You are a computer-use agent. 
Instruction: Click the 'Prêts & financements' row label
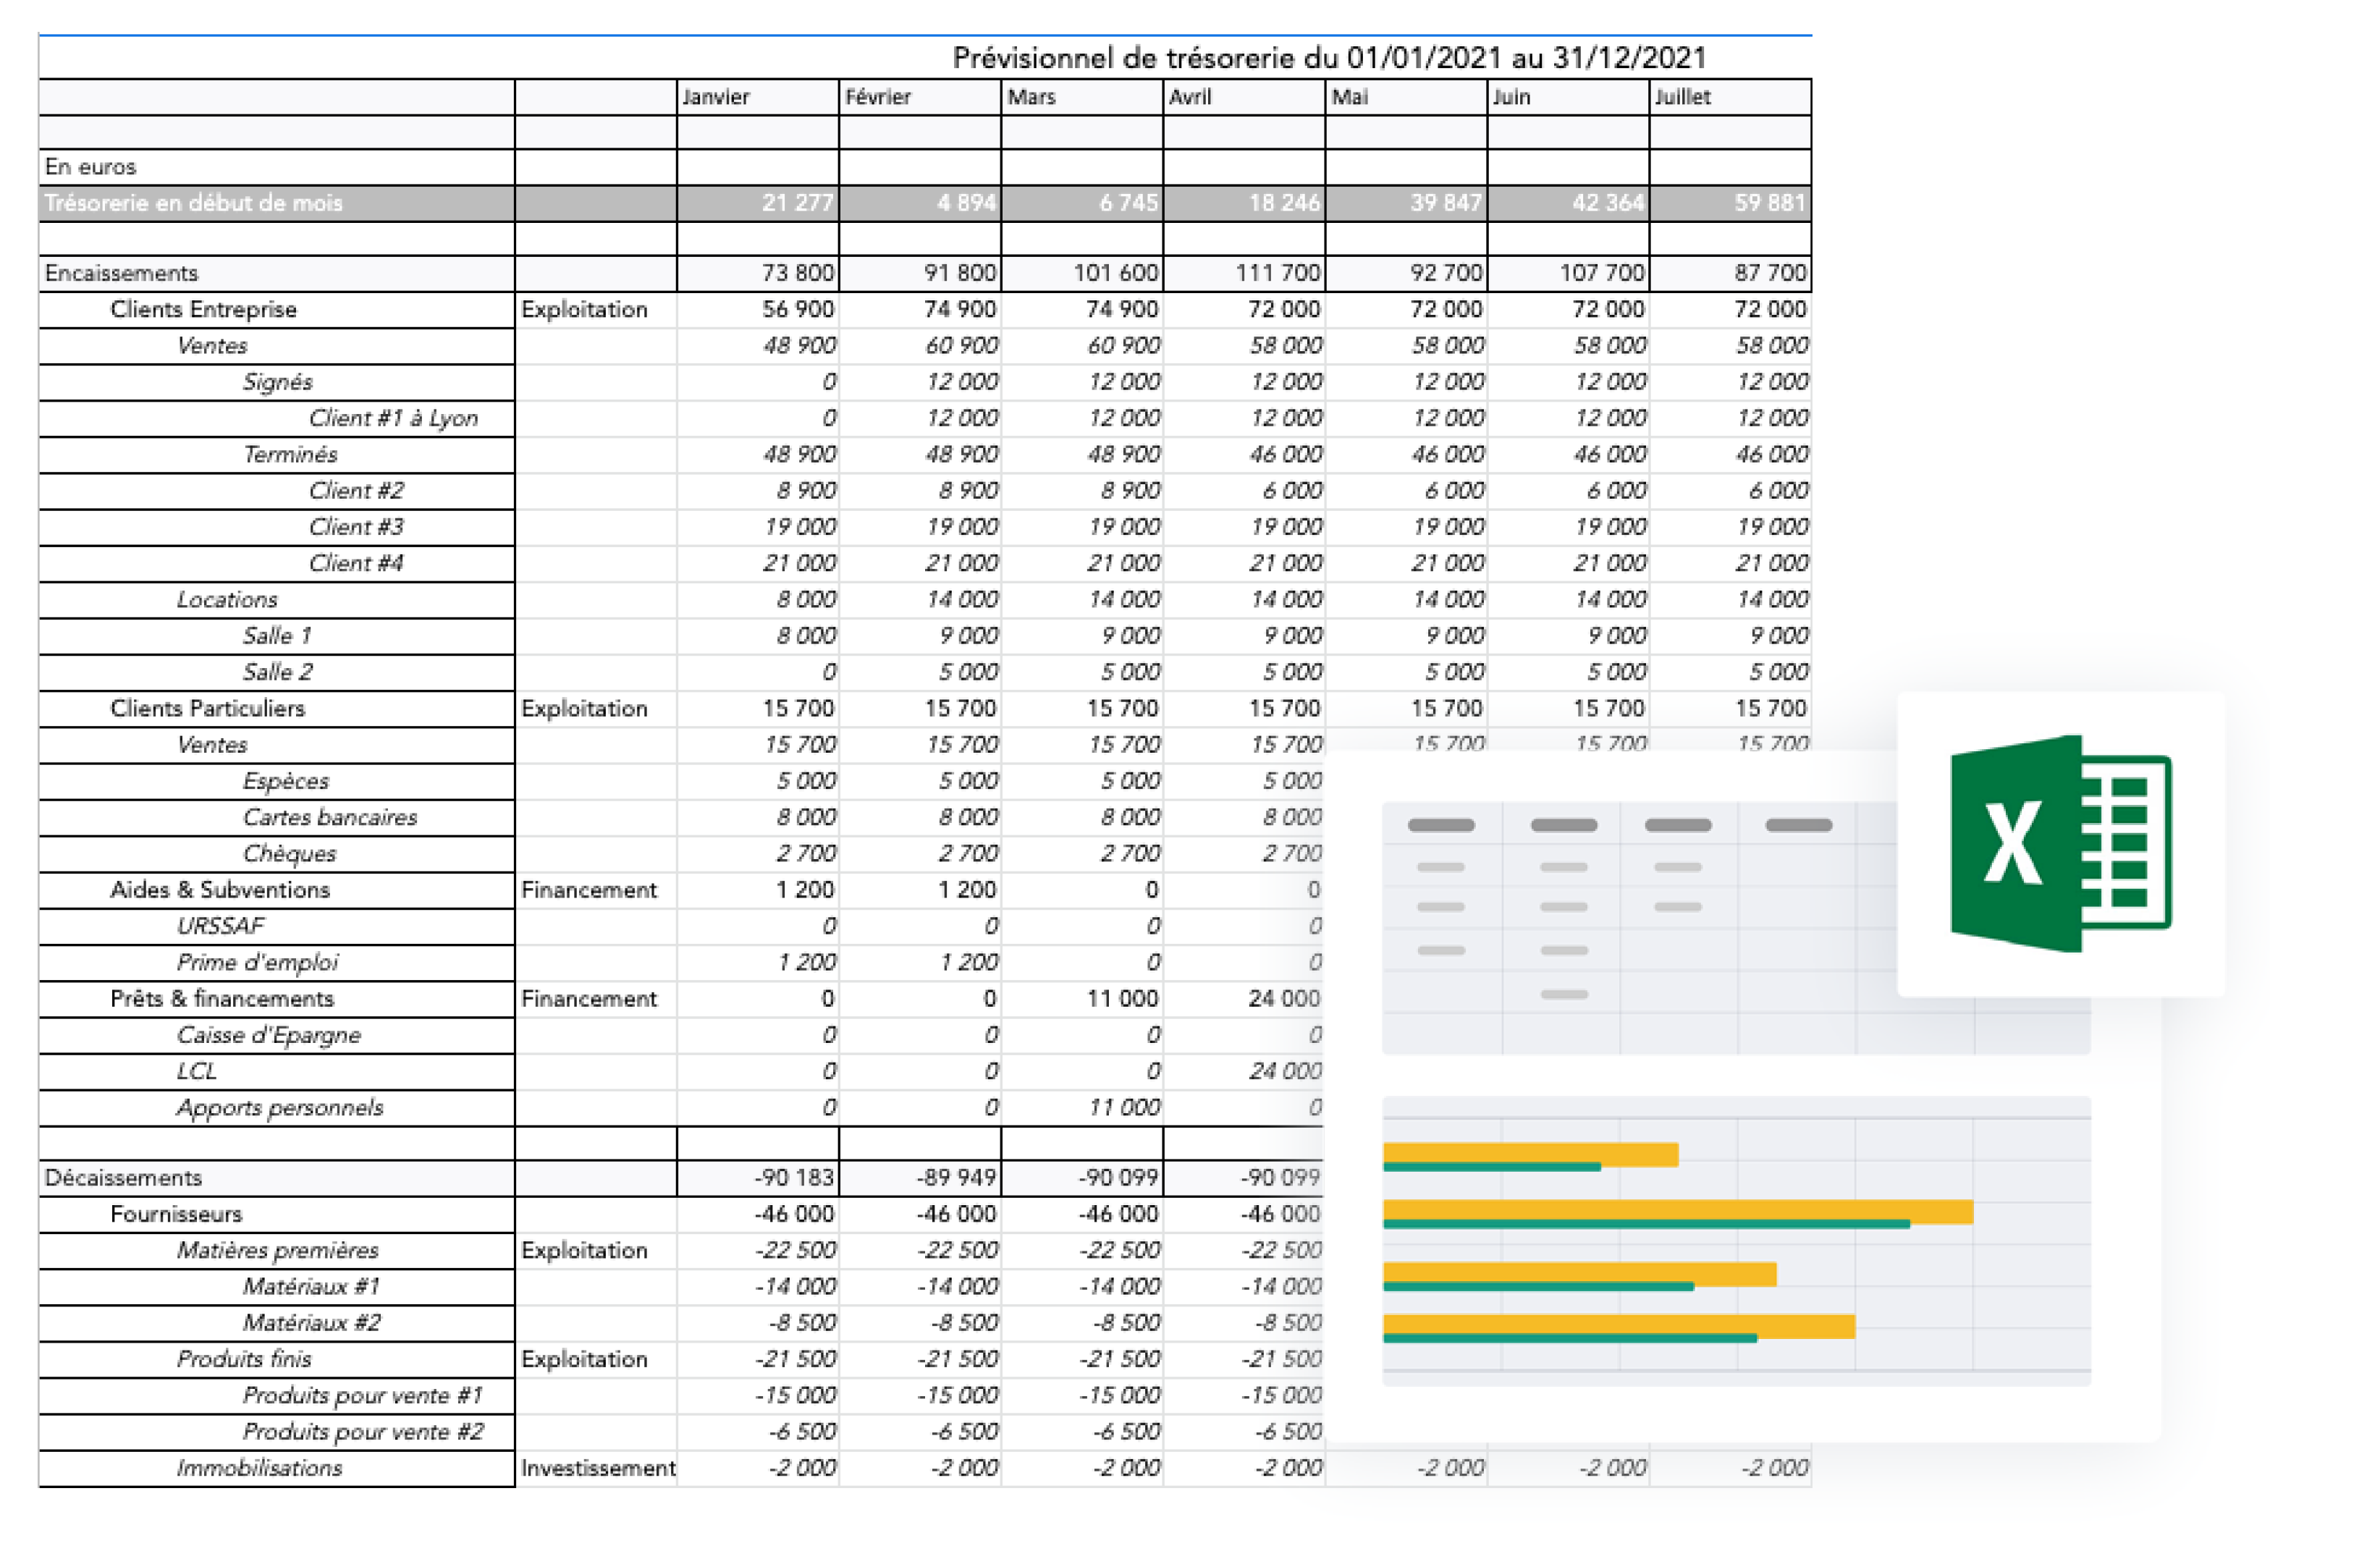(x=277, y=999)
